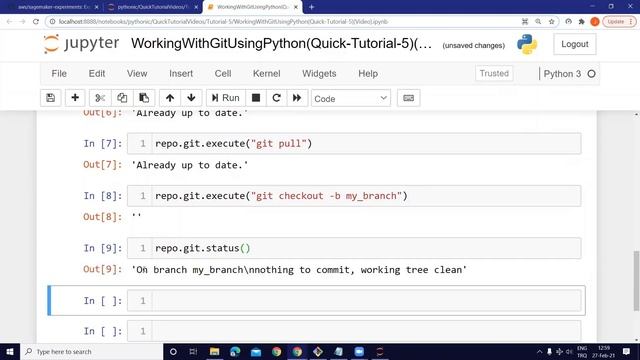This screenshot has width=640, height=360.
Task: Cut selected cells with the scissors icon
Action: point(100,98)
